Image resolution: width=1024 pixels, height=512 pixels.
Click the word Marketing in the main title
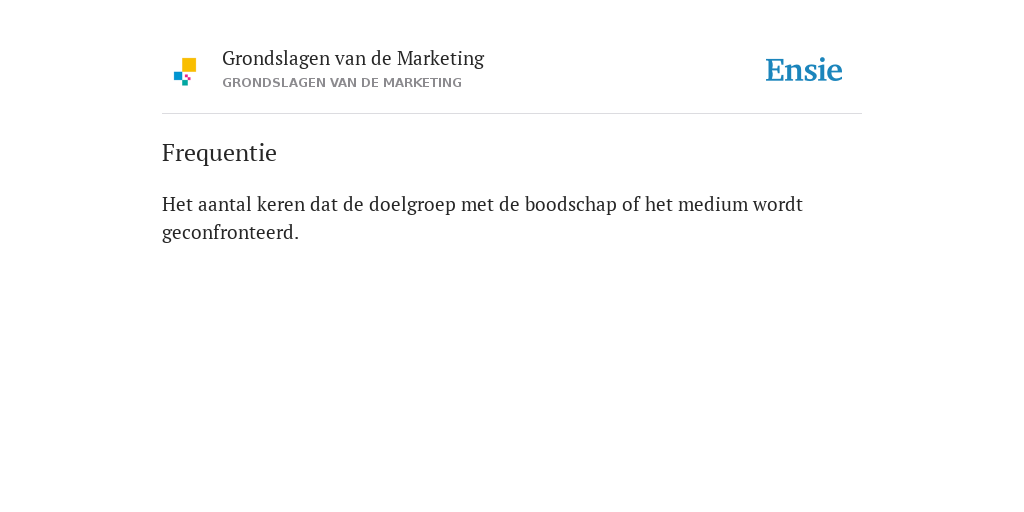440,59
